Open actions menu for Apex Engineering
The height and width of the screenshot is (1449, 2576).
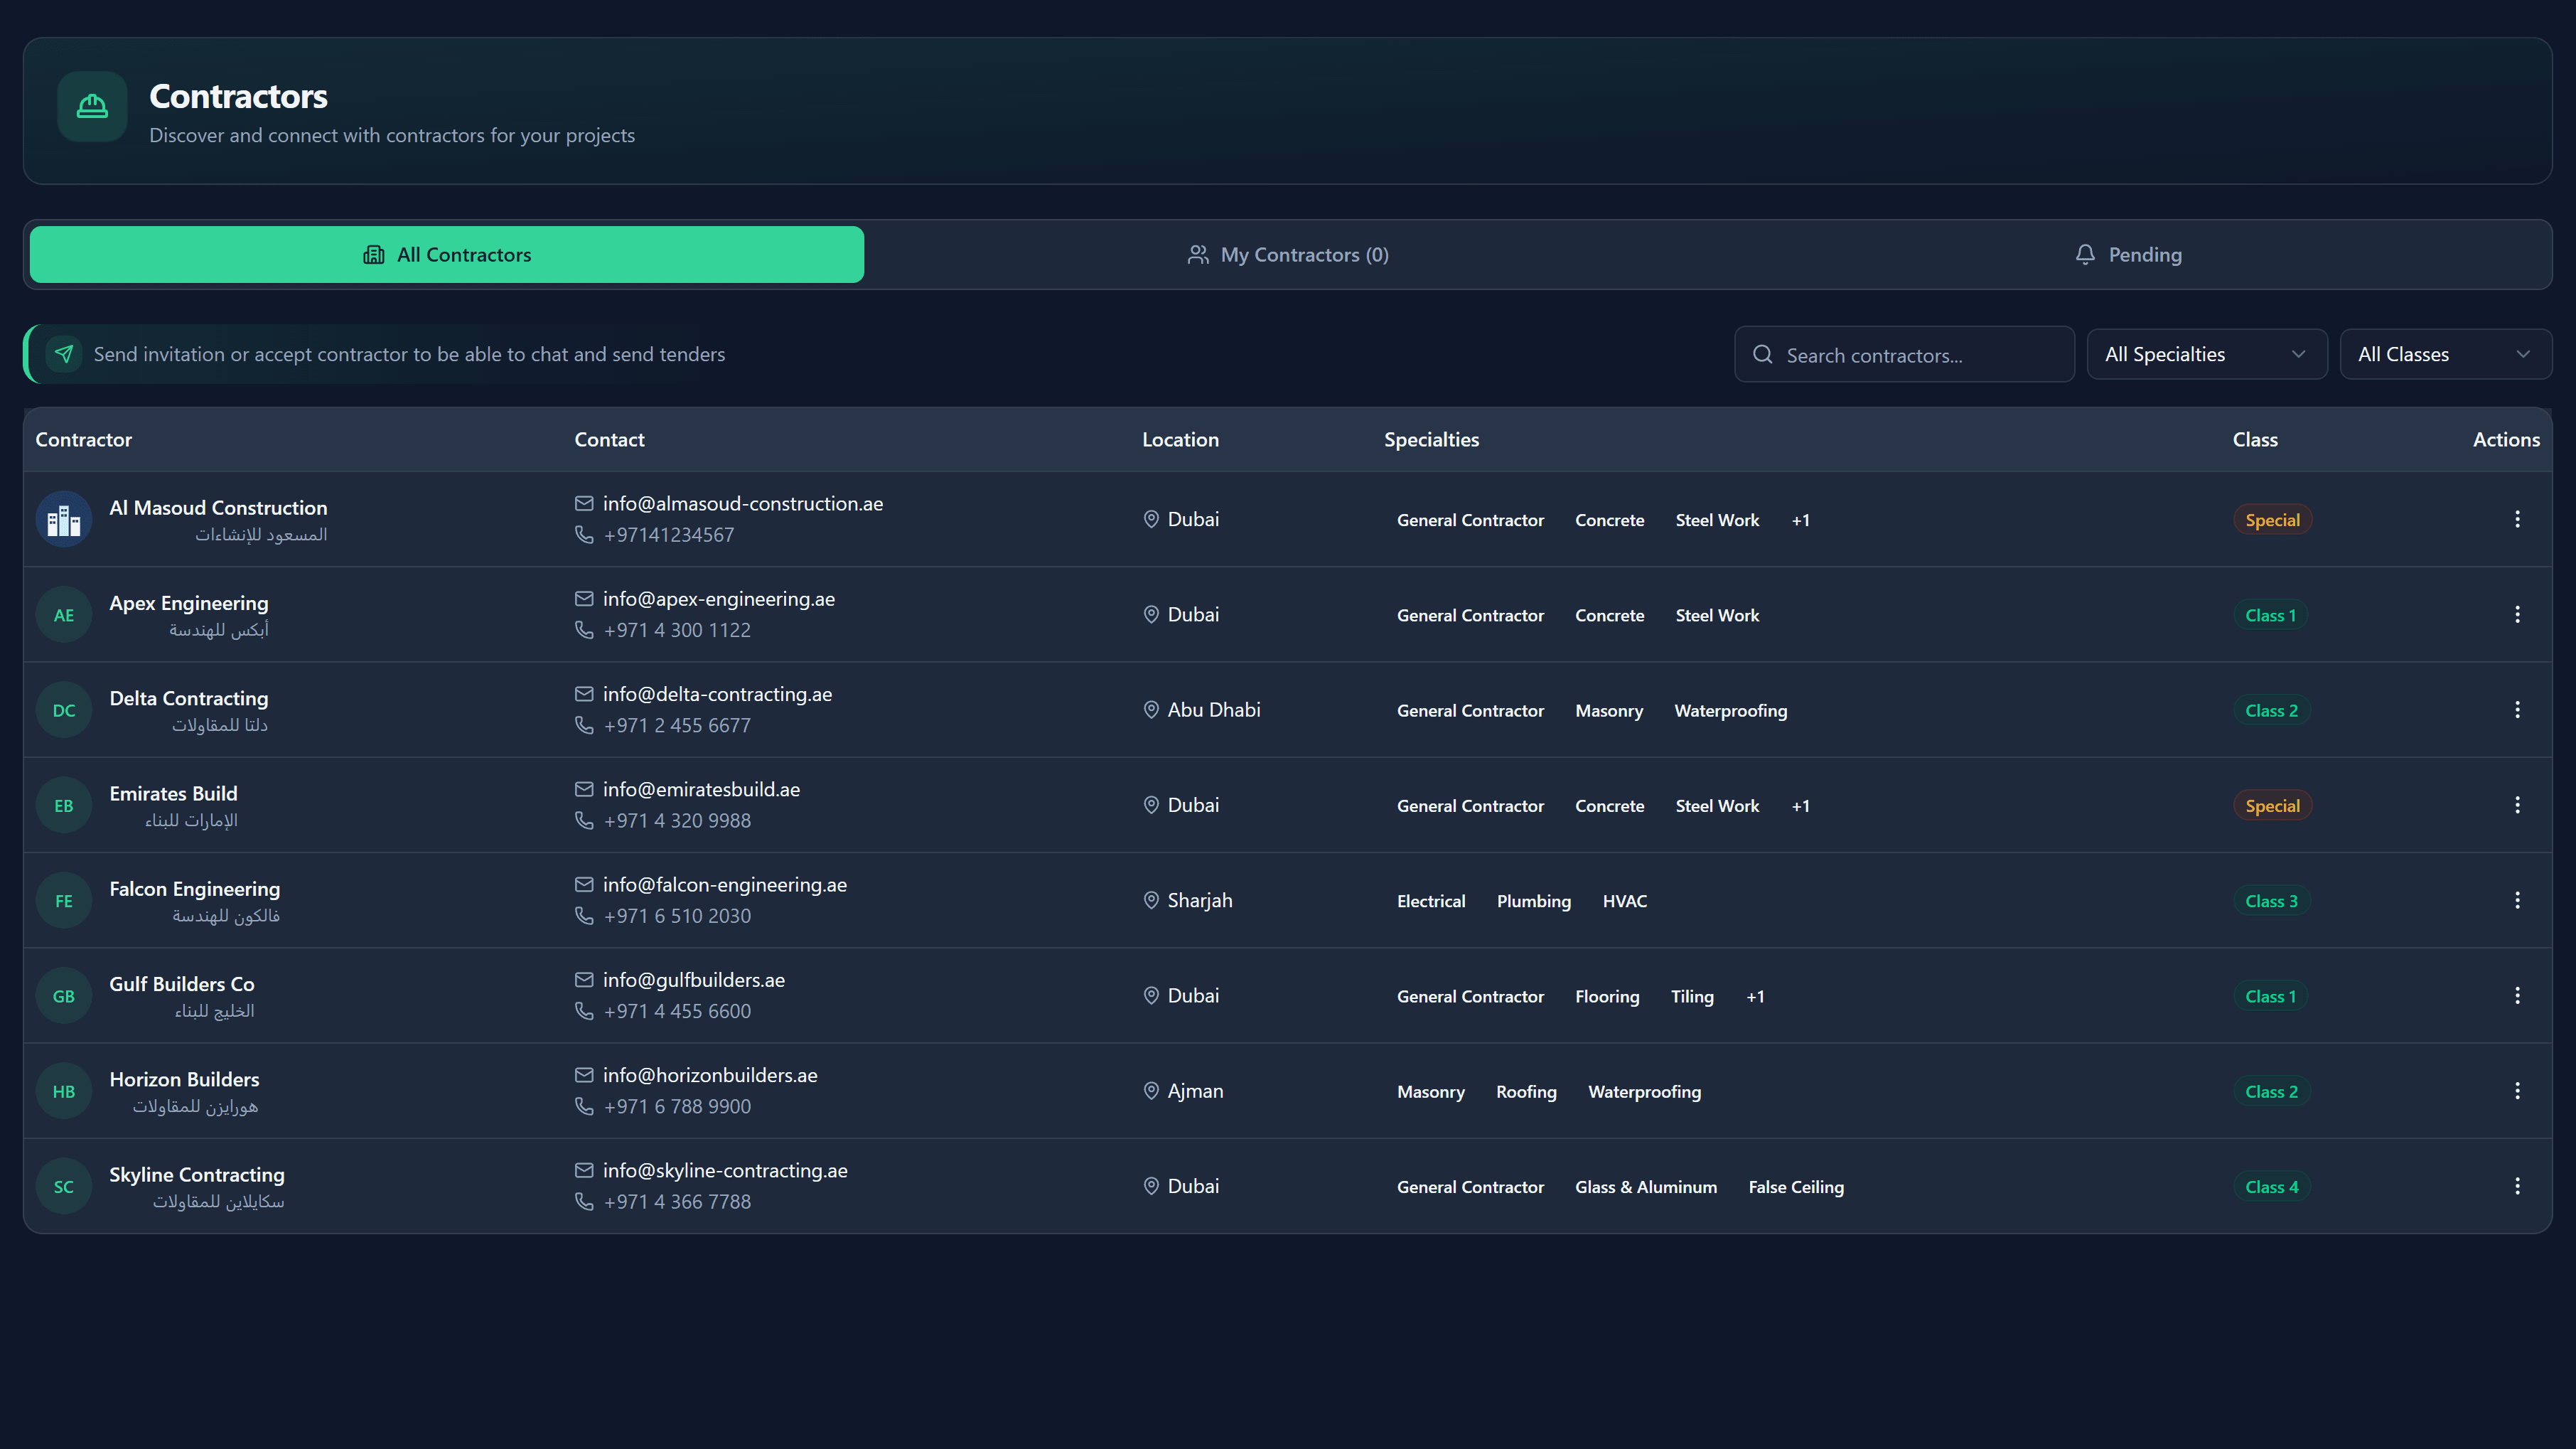2517,614
